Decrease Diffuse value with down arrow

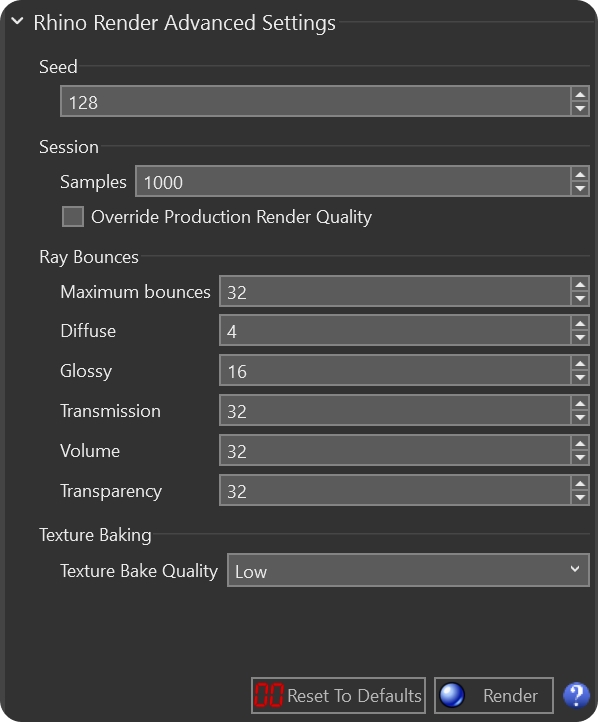click(x=580, y=338)
